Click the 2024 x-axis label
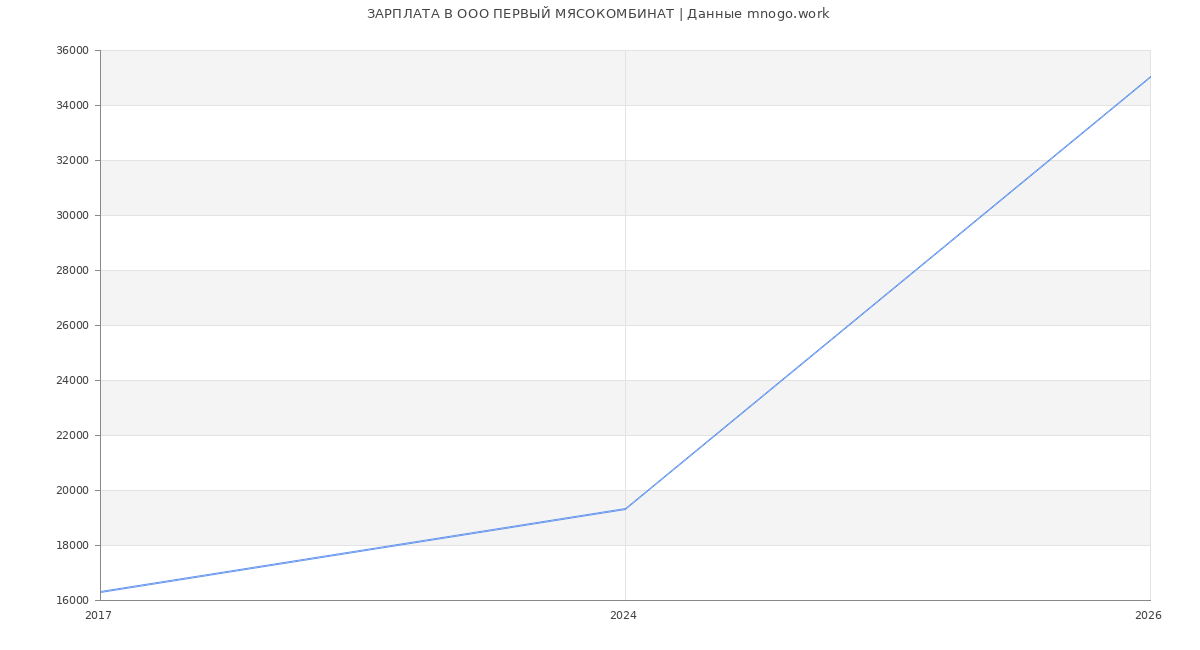 (623, 616)
